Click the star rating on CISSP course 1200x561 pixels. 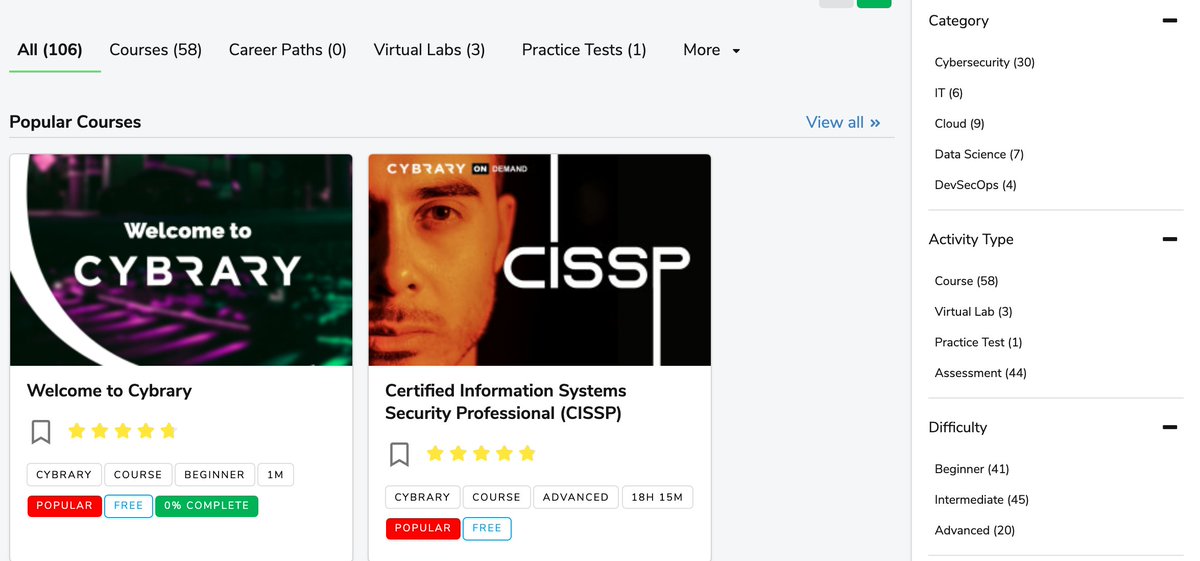481,453
